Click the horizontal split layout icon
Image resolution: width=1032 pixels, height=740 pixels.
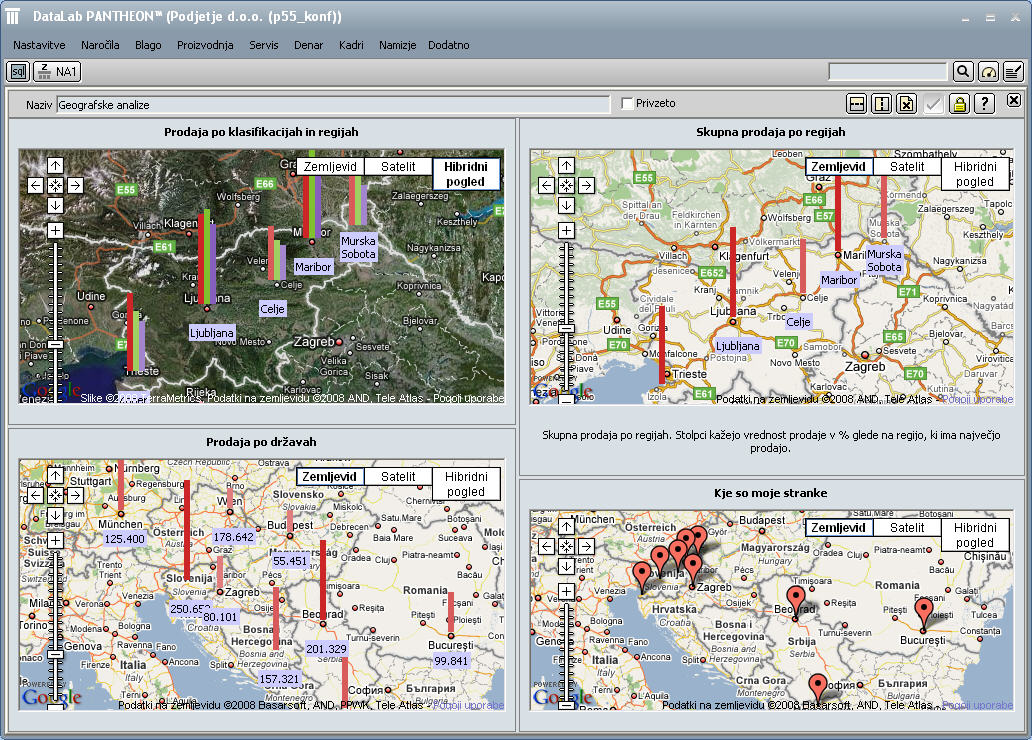tap(857, 104)
